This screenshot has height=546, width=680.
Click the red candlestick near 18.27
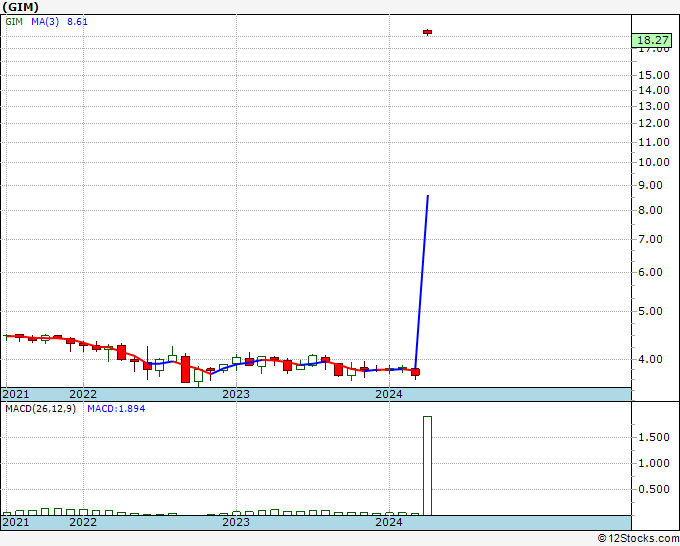(427, 32)
